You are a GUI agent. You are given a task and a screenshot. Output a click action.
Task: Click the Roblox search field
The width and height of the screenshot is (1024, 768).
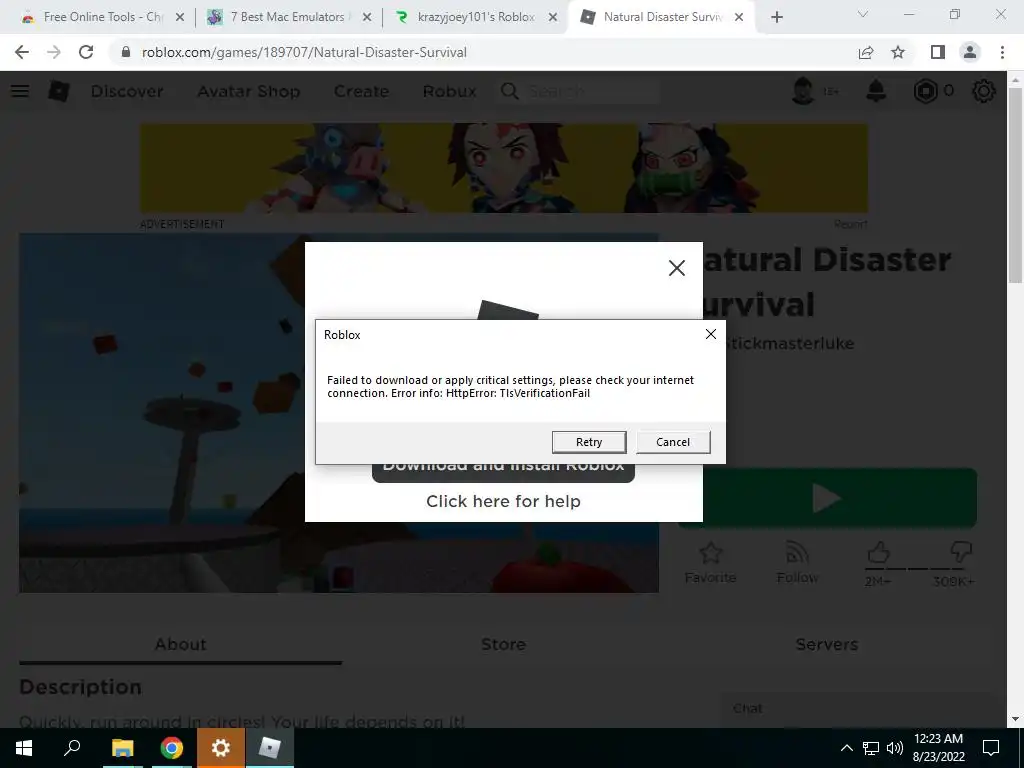tap(579, 91)
